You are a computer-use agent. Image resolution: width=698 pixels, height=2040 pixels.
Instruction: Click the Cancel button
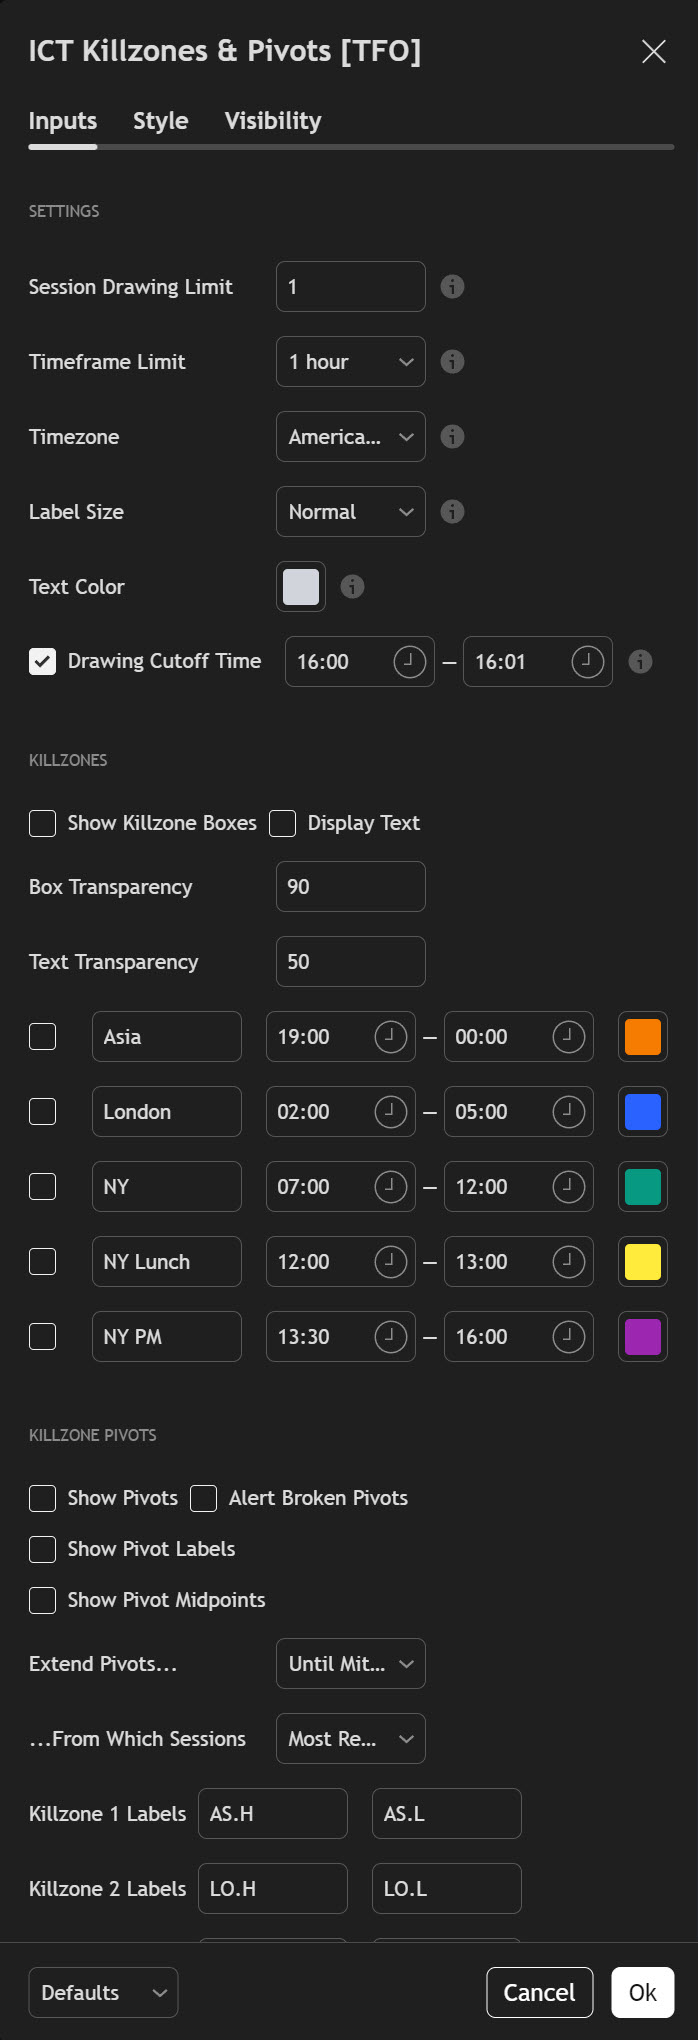(539, 1993)
